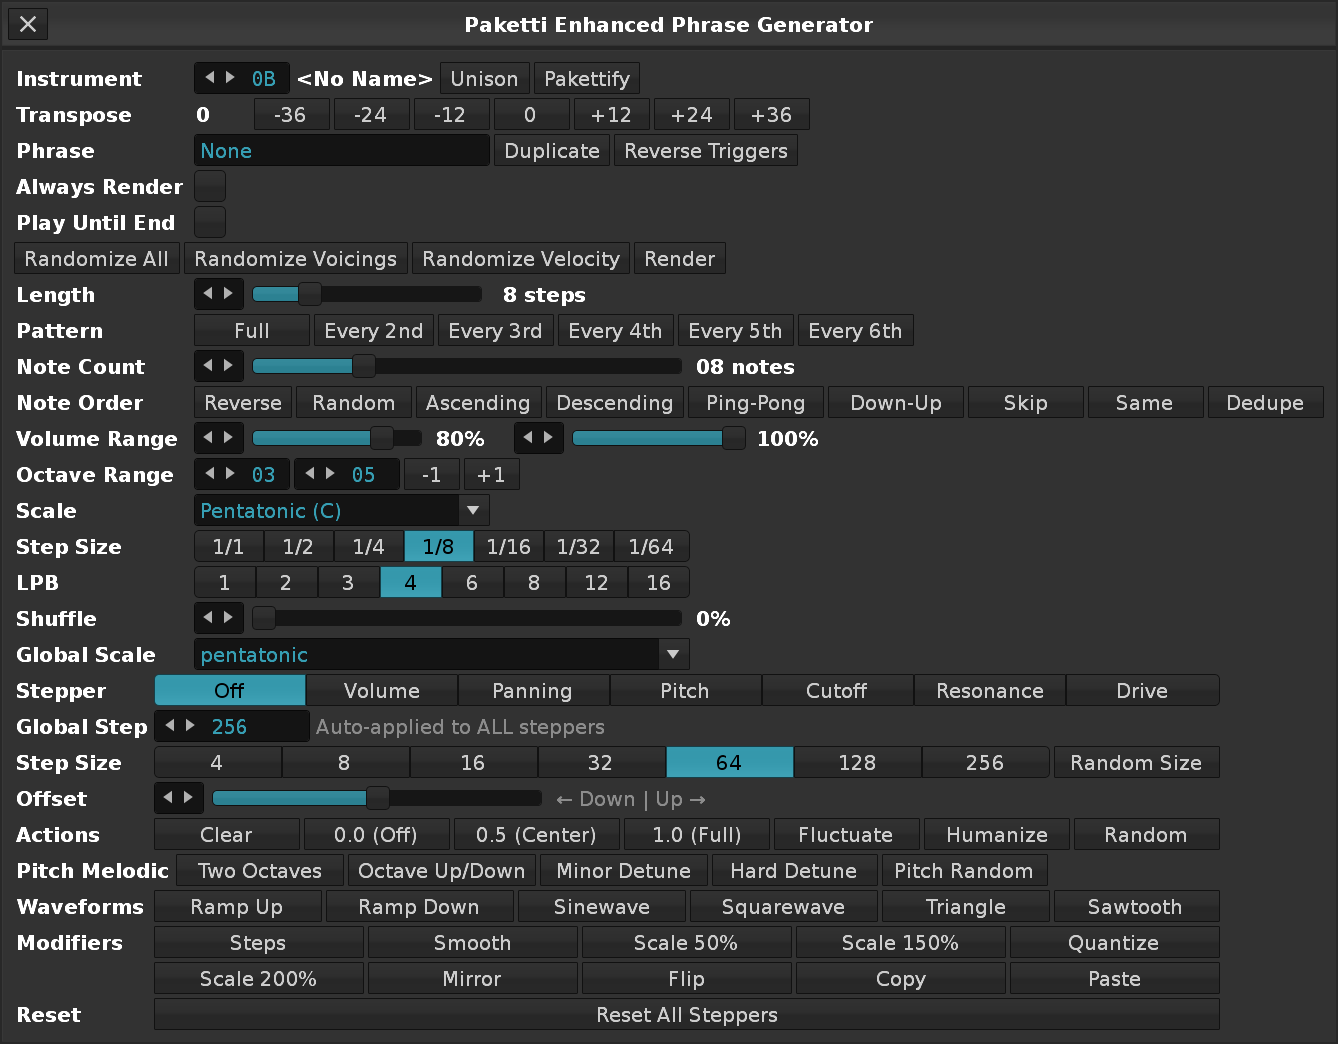Image resolution: width=1338 pixels, height=1044 pixels.
Task: Decrease high octave value 05
Action: (x=309, y=474)
